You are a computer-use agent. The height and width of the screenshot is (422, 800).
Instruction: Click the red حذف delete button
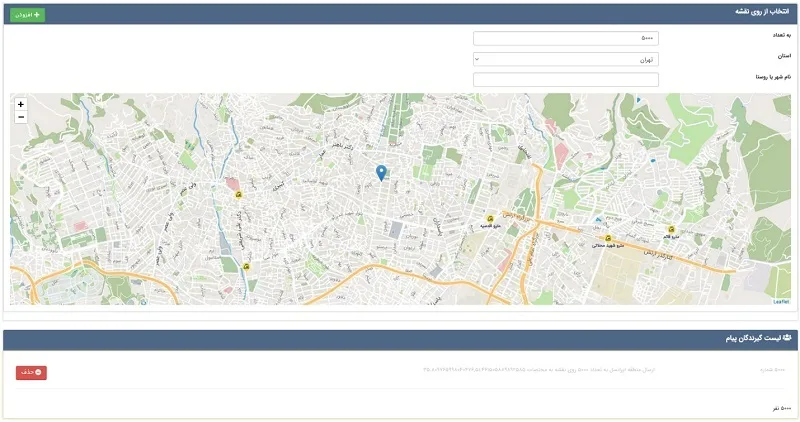coord(31,373)
